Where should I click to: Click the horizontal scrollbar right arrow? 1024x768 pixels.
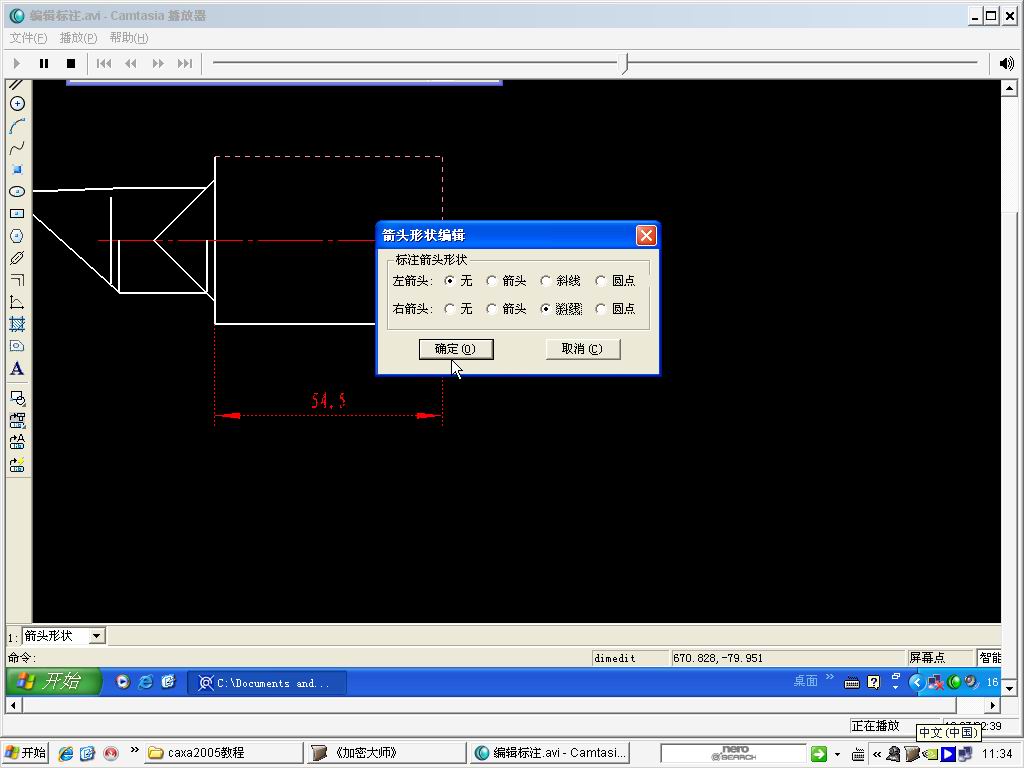(993, 705)
